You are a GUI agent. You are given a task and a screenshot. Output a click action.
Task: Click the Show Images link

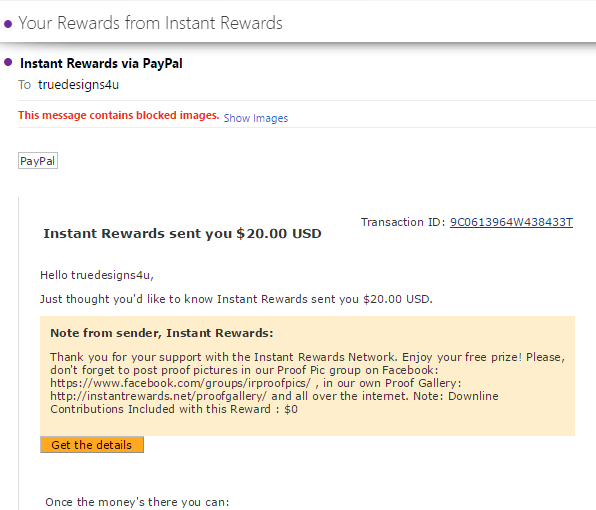[255, 118]
